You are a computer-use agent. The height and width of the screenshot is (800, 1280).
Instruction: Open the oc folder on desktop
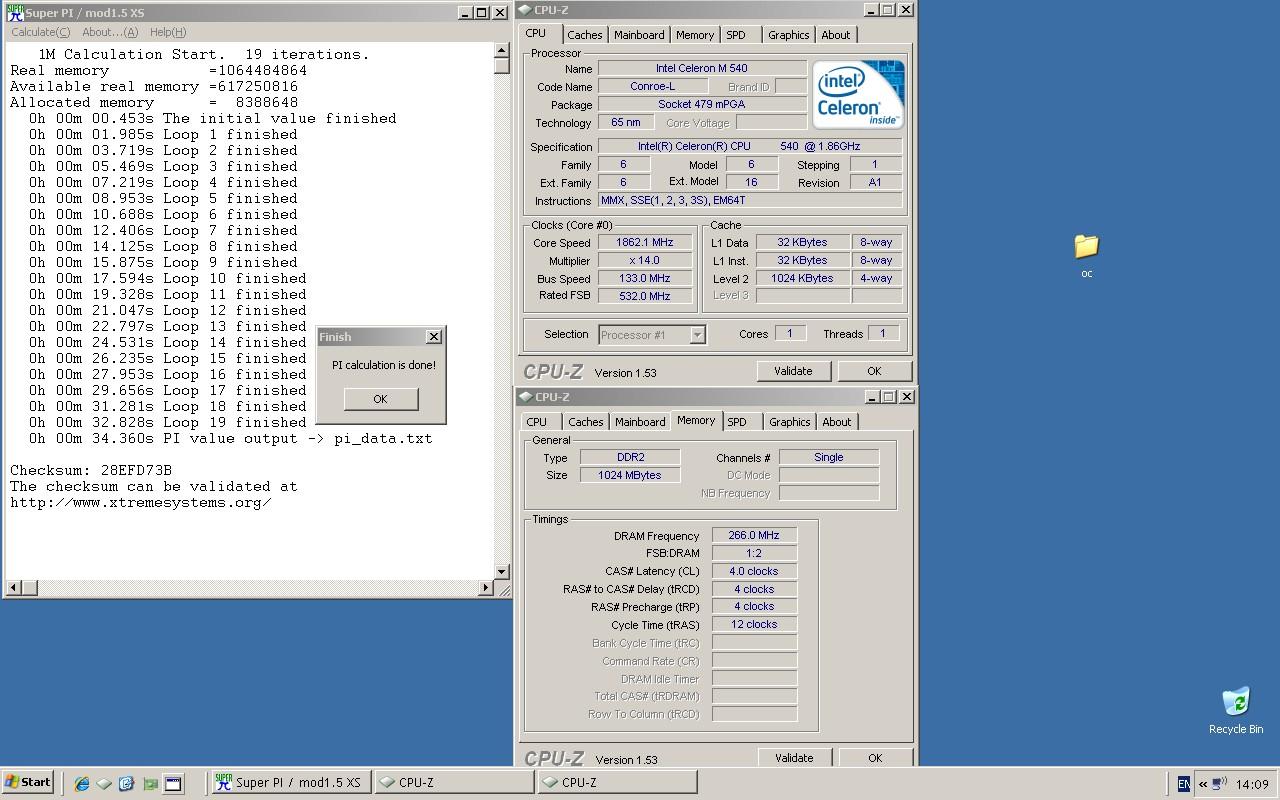[1086, 247]
